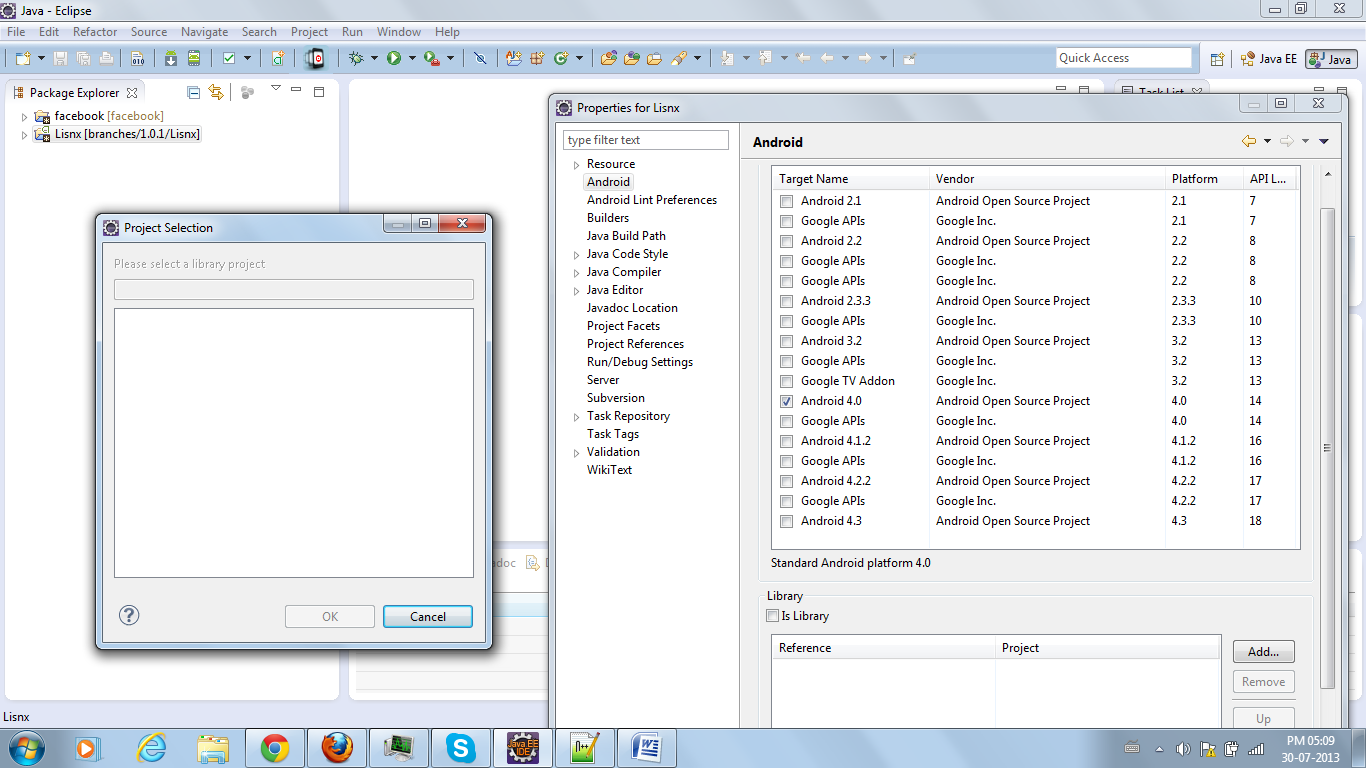Check the Android 2.1 target checkbox

786,201
